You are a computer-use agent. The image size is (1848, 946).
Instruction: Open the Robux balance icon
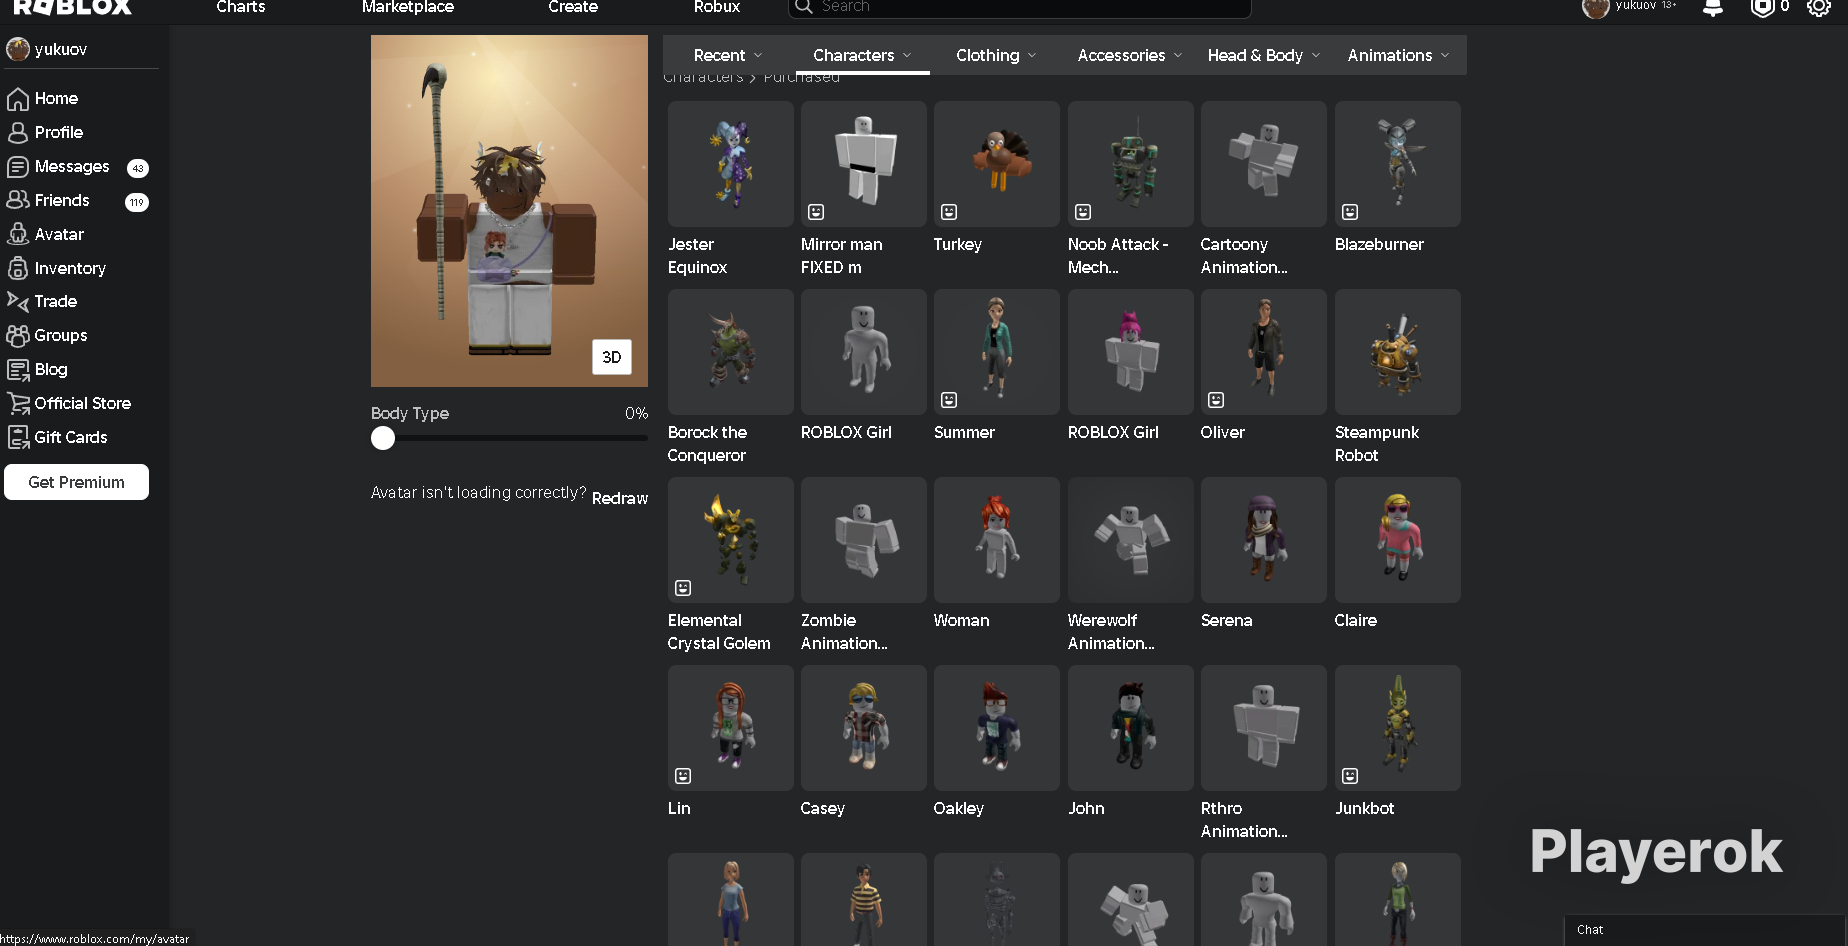[x=1762, y=8]
